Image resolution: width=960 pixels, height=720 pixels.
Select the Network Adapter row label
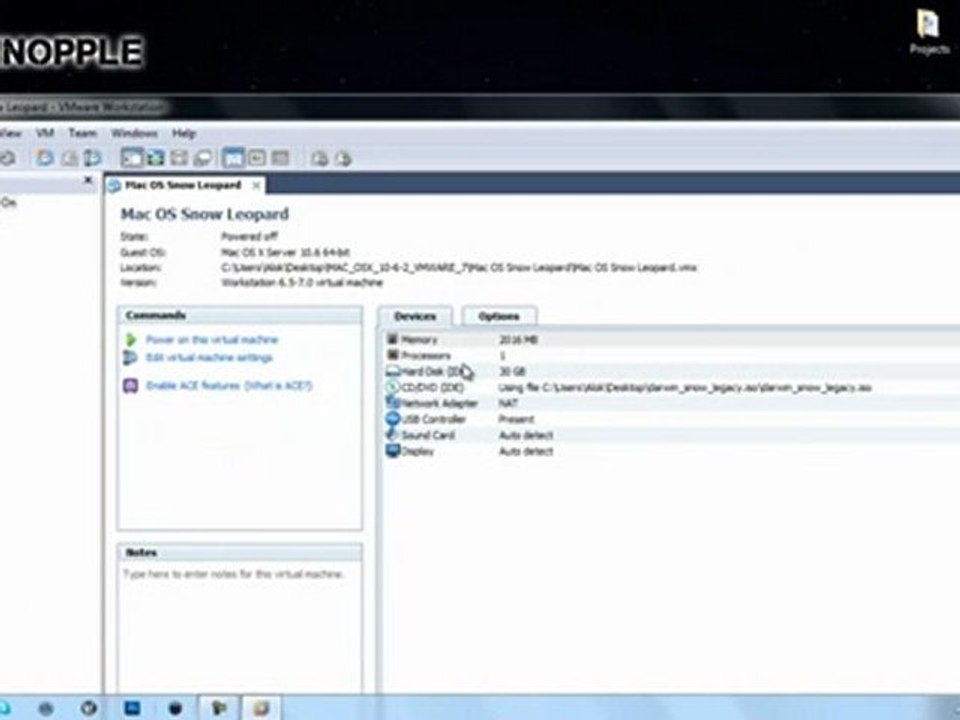point(440,403)
